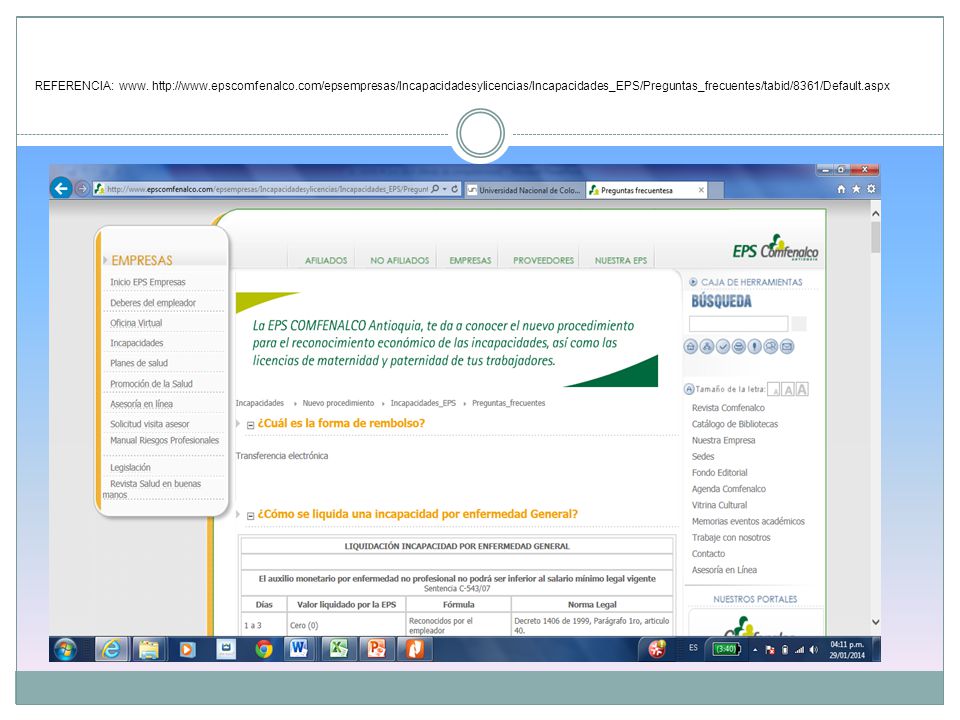
Task: Open the Windows Start button
Action: [66, 649]
